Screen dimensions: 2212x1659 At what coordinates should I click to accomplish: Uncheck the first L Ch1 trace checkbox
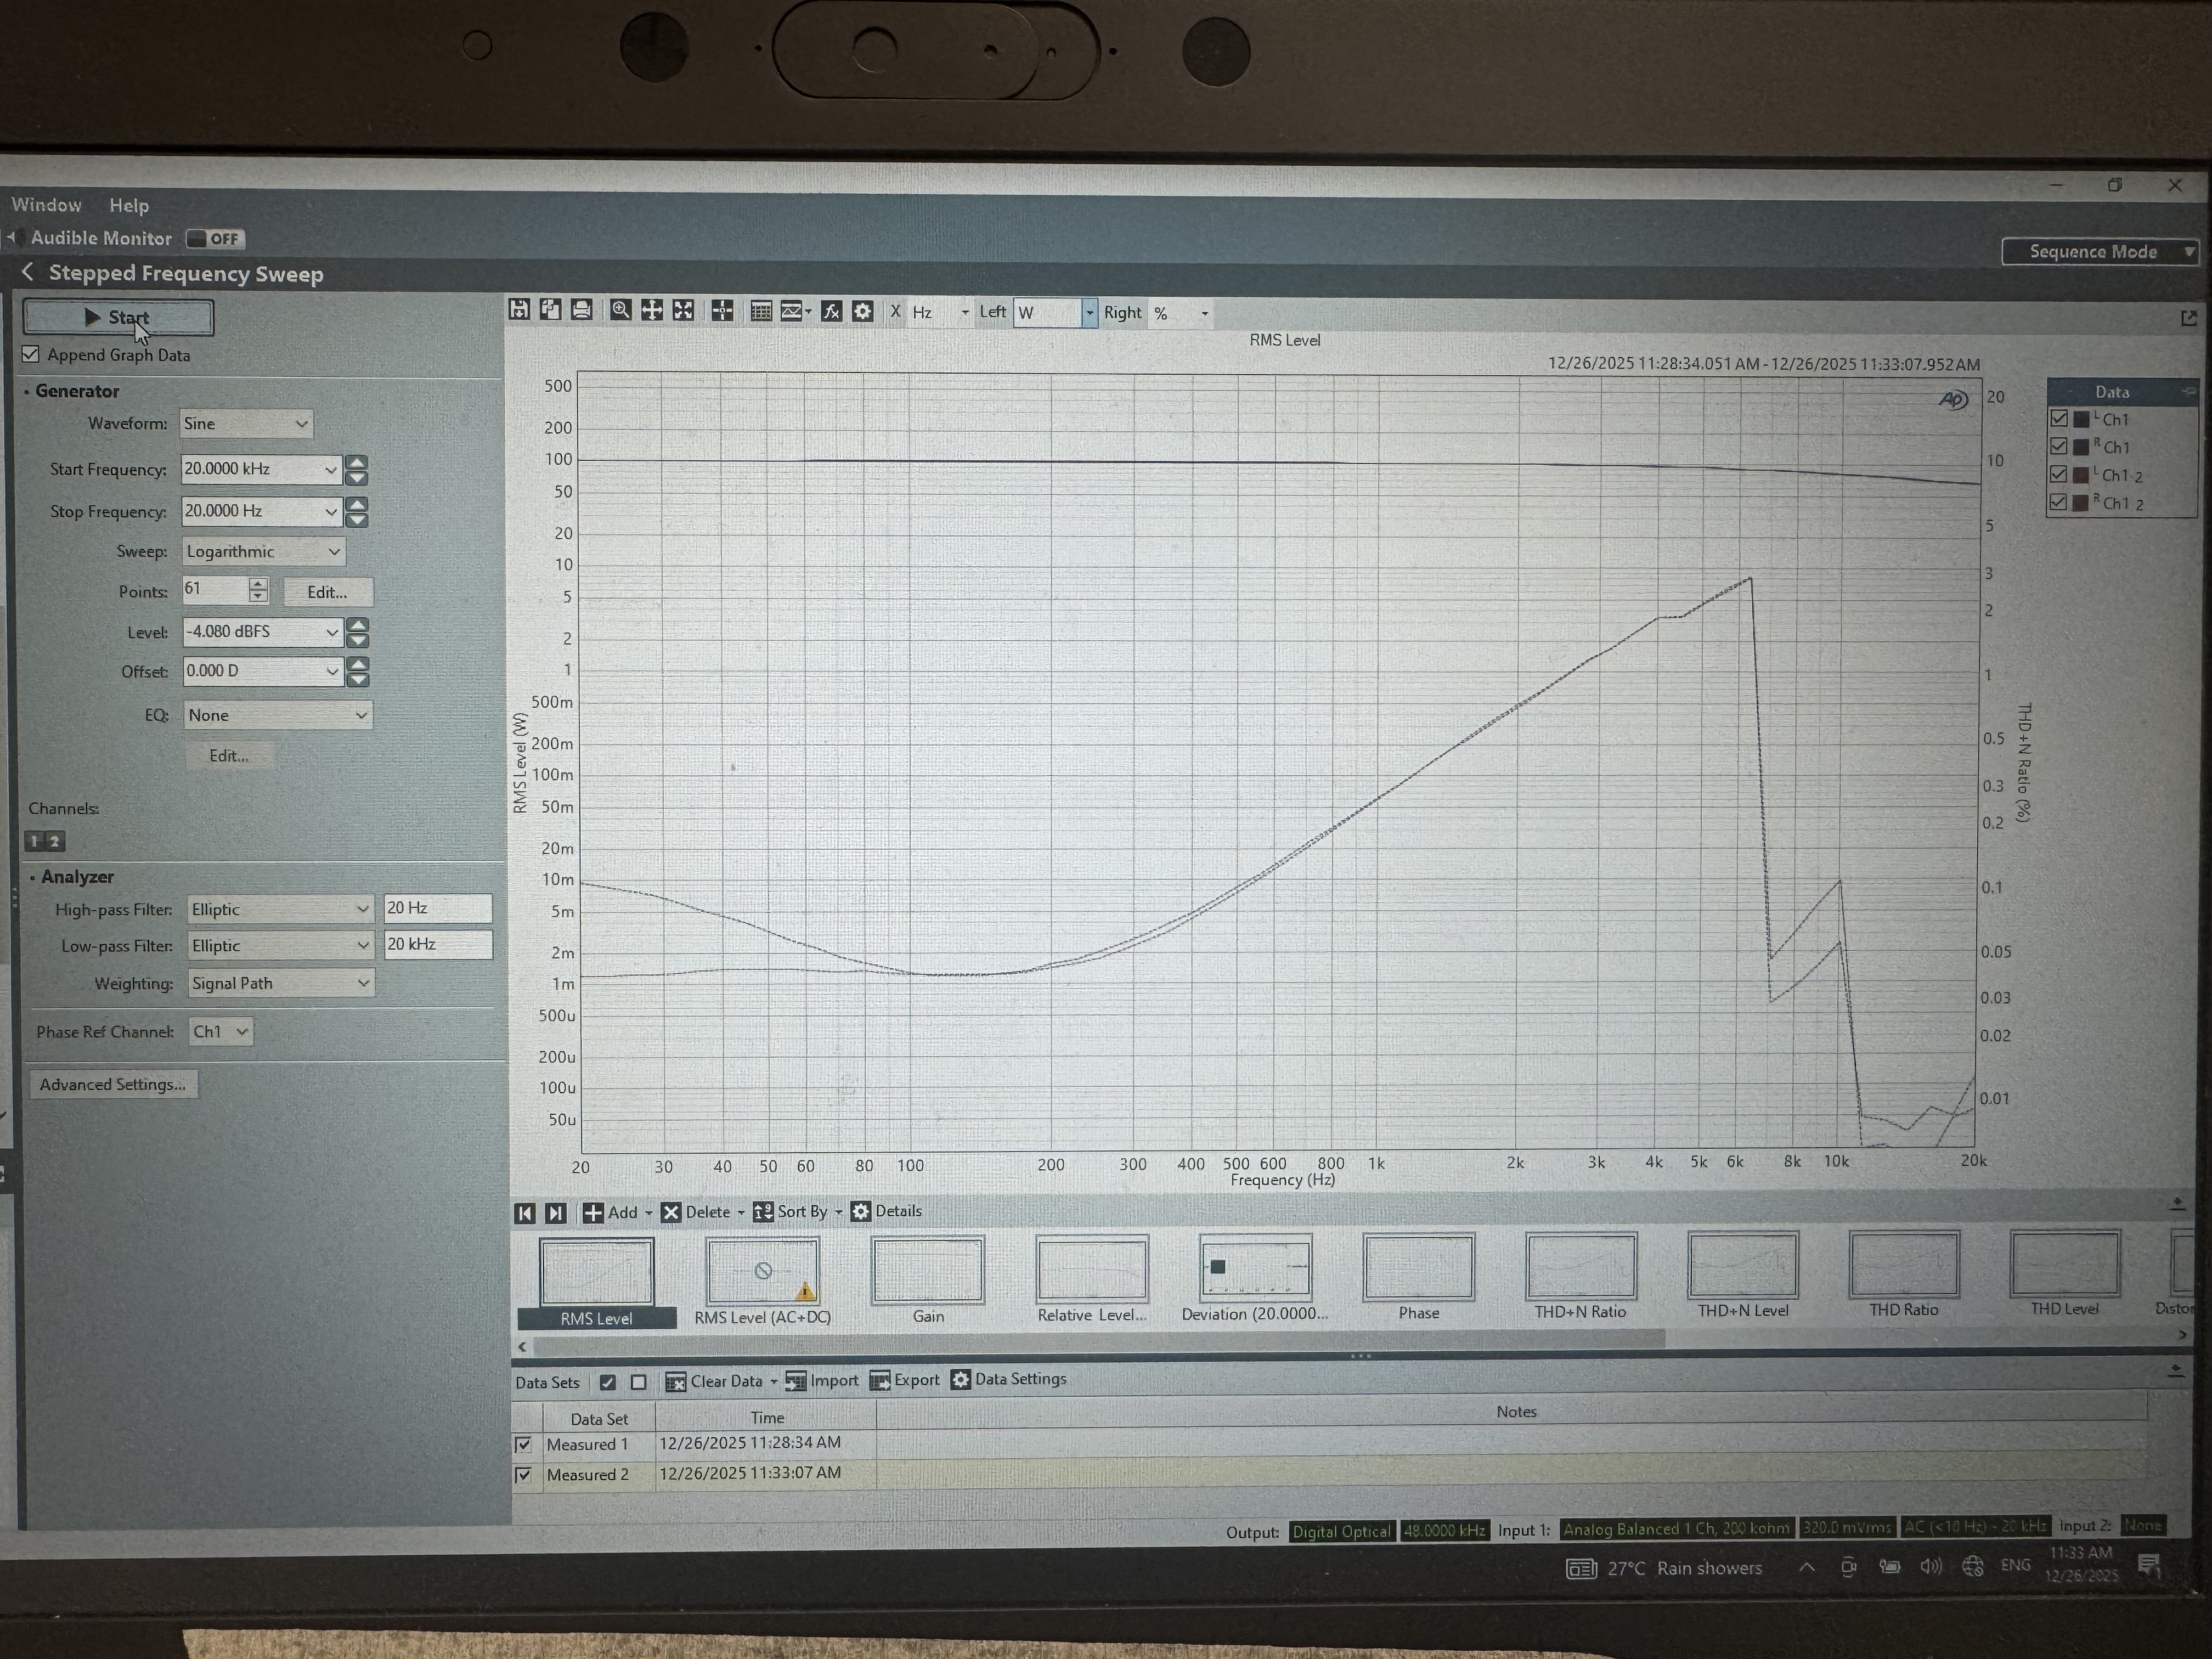click(x=2059, y=419)
